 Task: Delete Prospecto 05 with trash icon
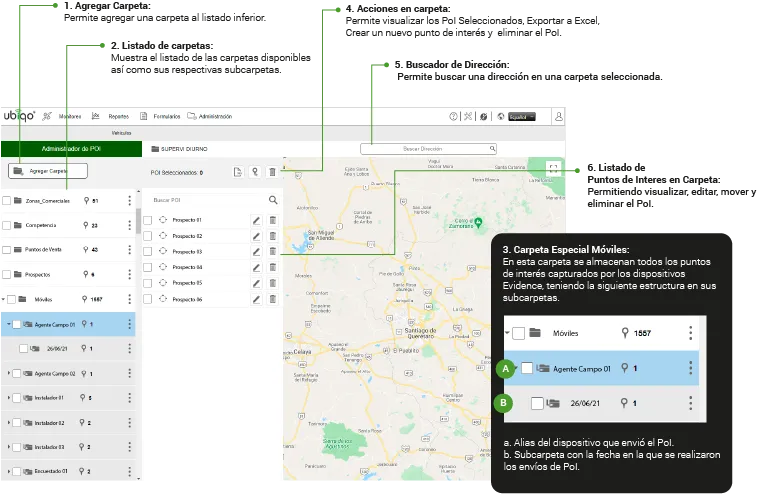pos(273,283)
